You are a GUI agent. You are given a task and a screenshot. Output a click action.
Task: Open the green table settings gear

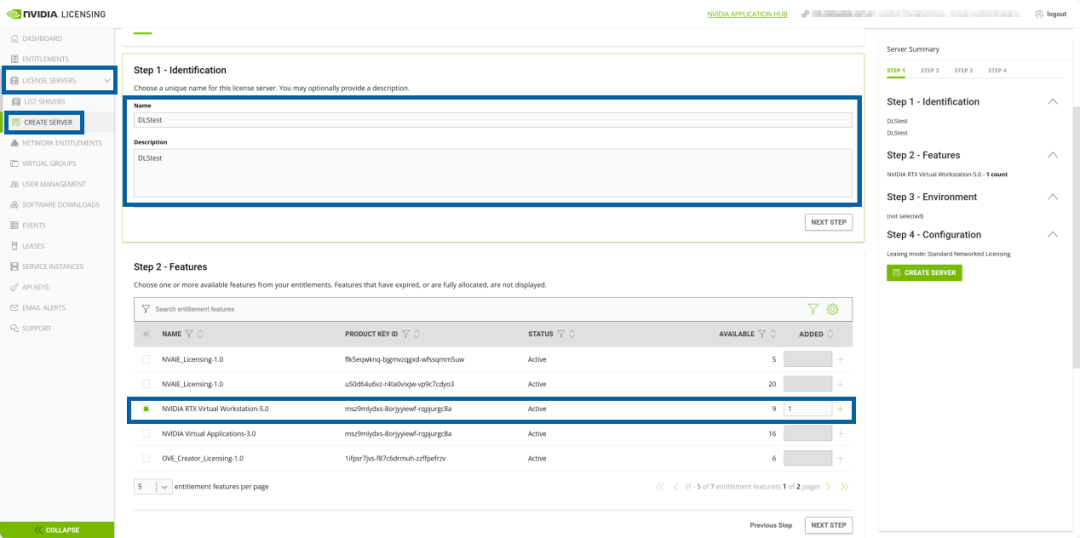click(833, 309)
